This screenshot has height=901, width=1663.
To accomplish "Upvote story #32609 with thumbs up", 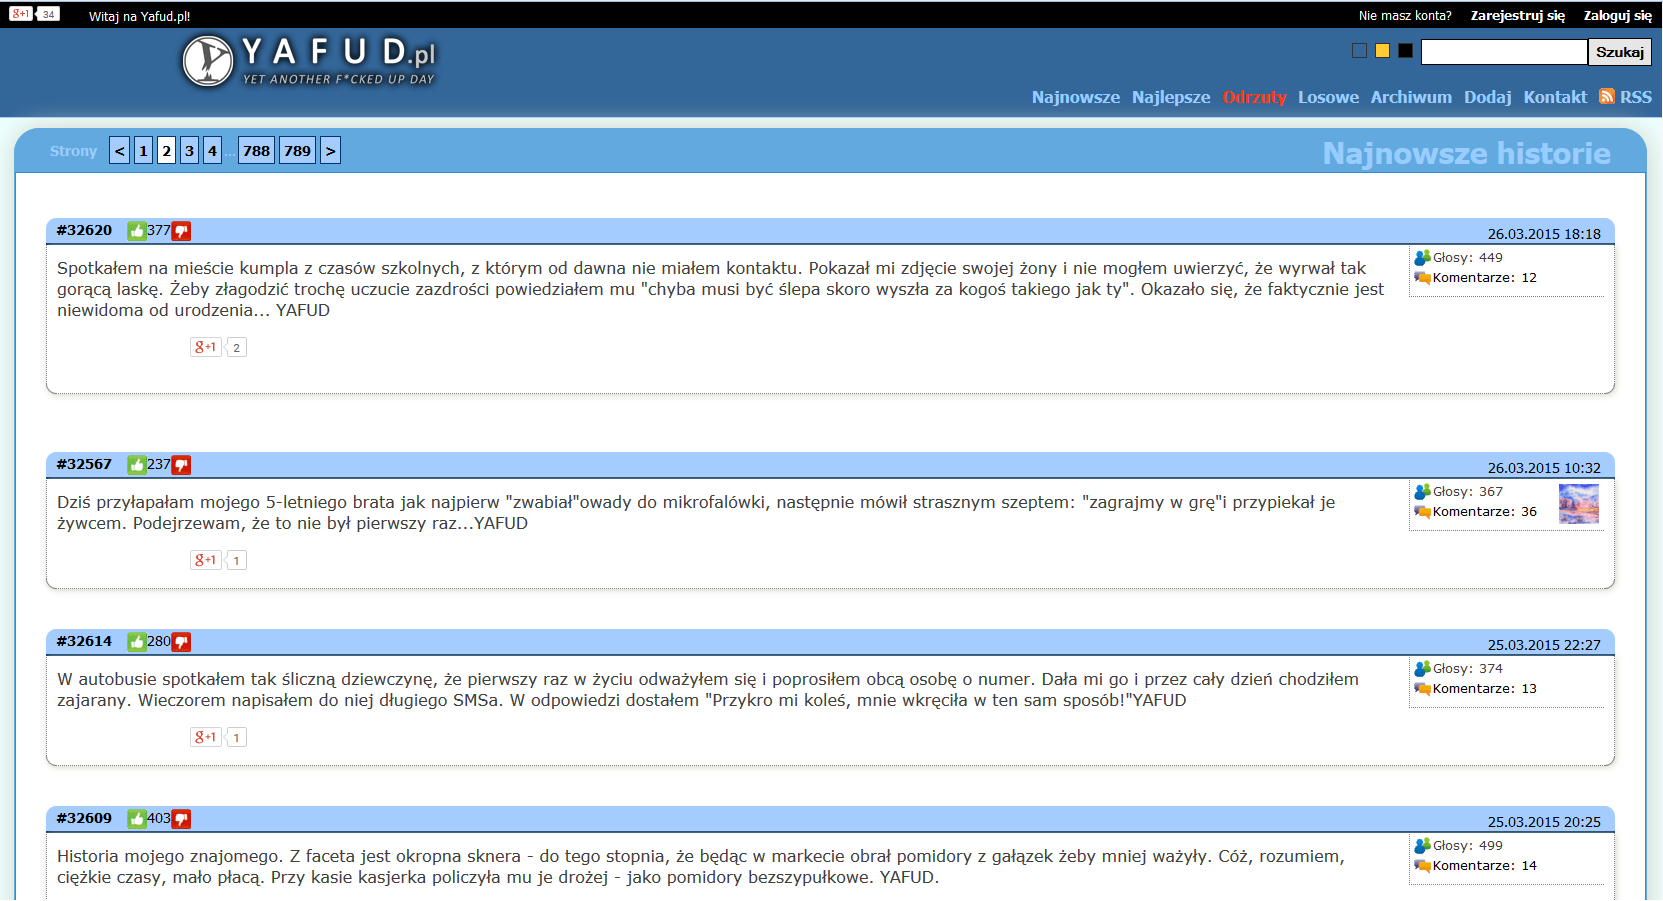I will coord(137,819).
